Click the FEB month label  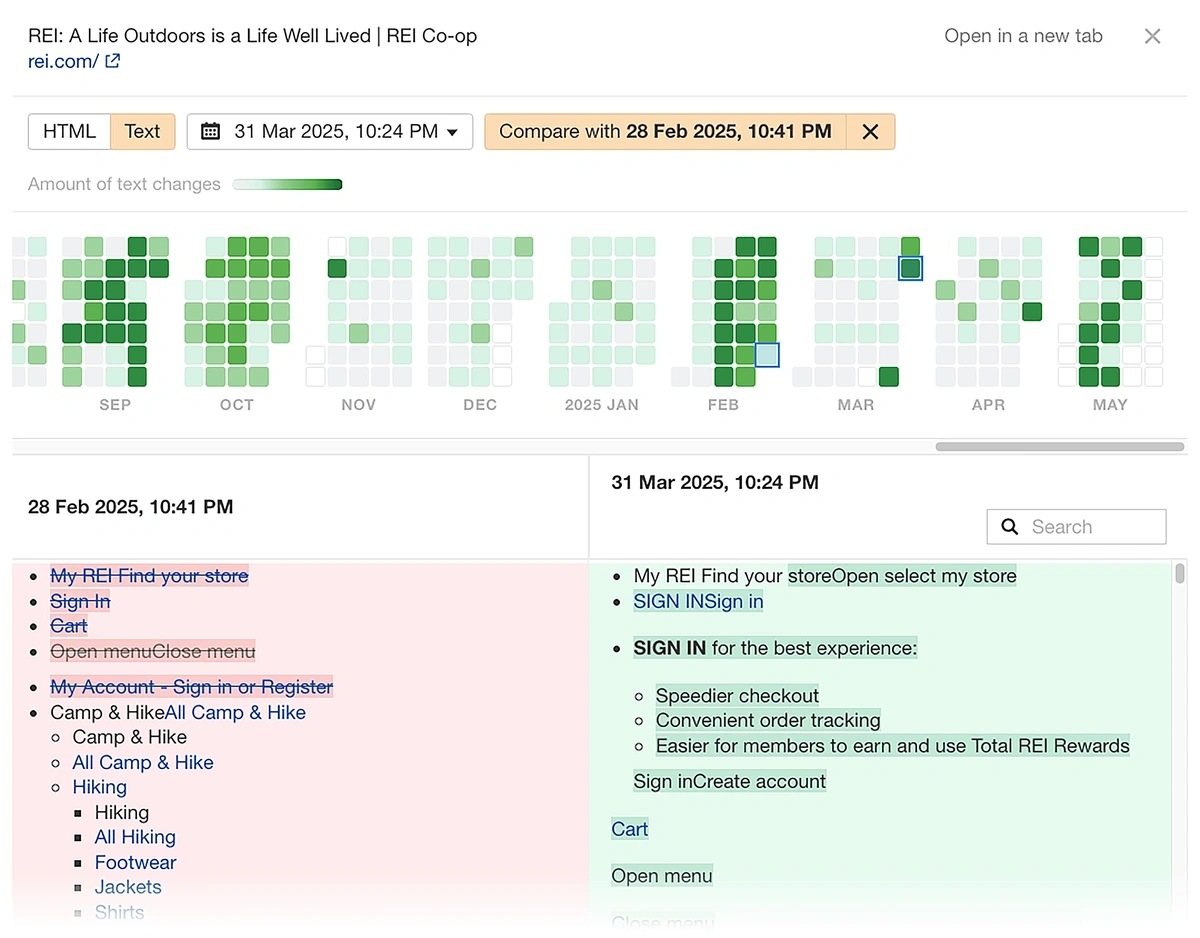click(x=723, y=405)
